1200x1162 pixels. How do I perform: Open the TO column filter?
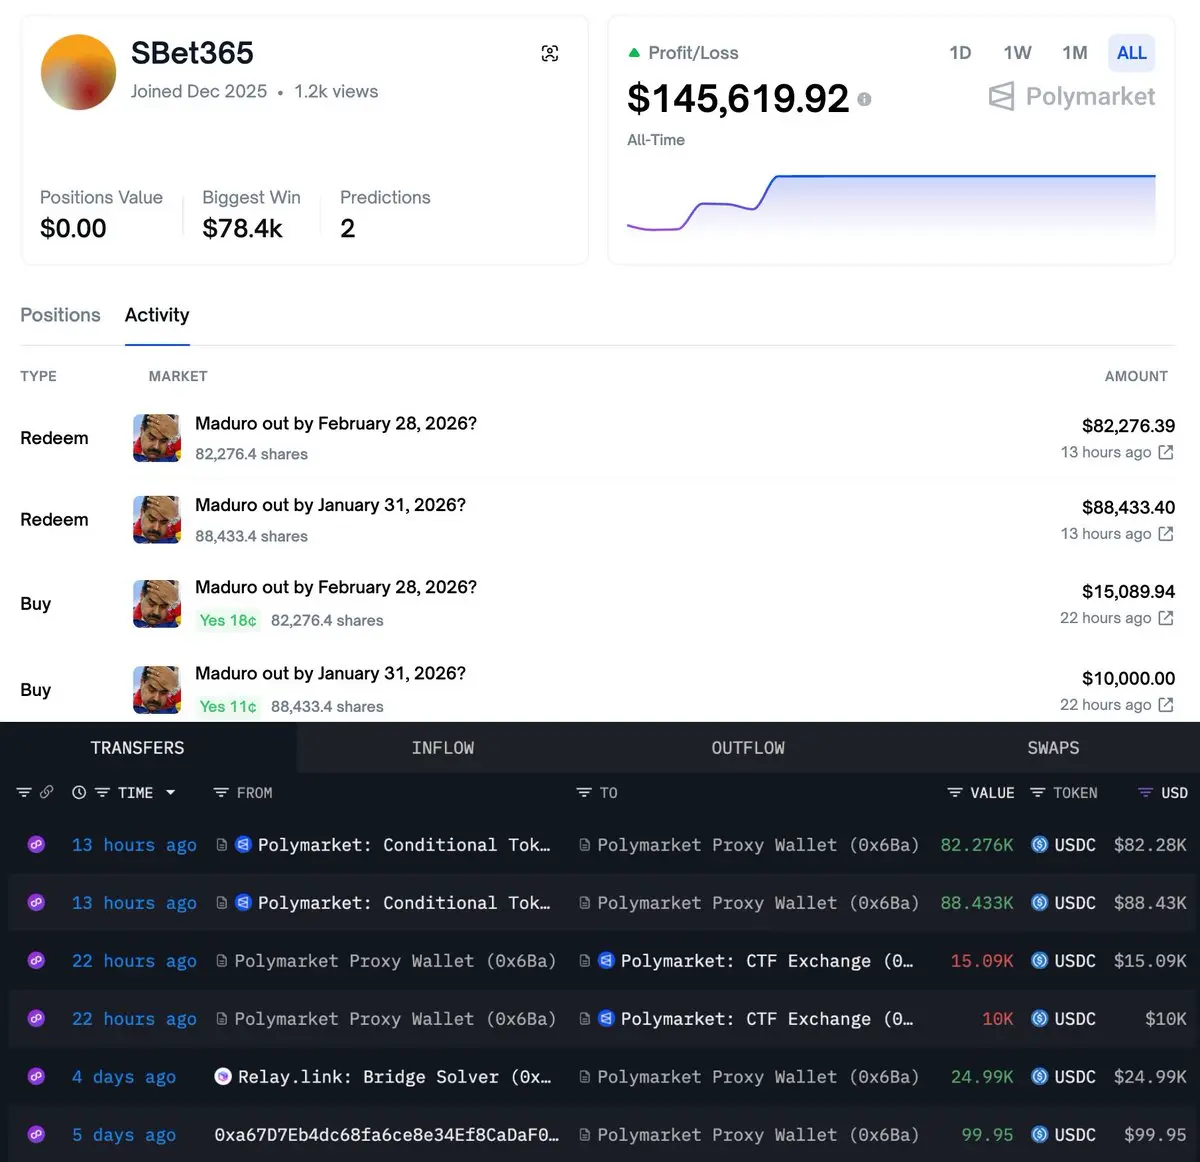pyautogui.click(x=584, y=793)
